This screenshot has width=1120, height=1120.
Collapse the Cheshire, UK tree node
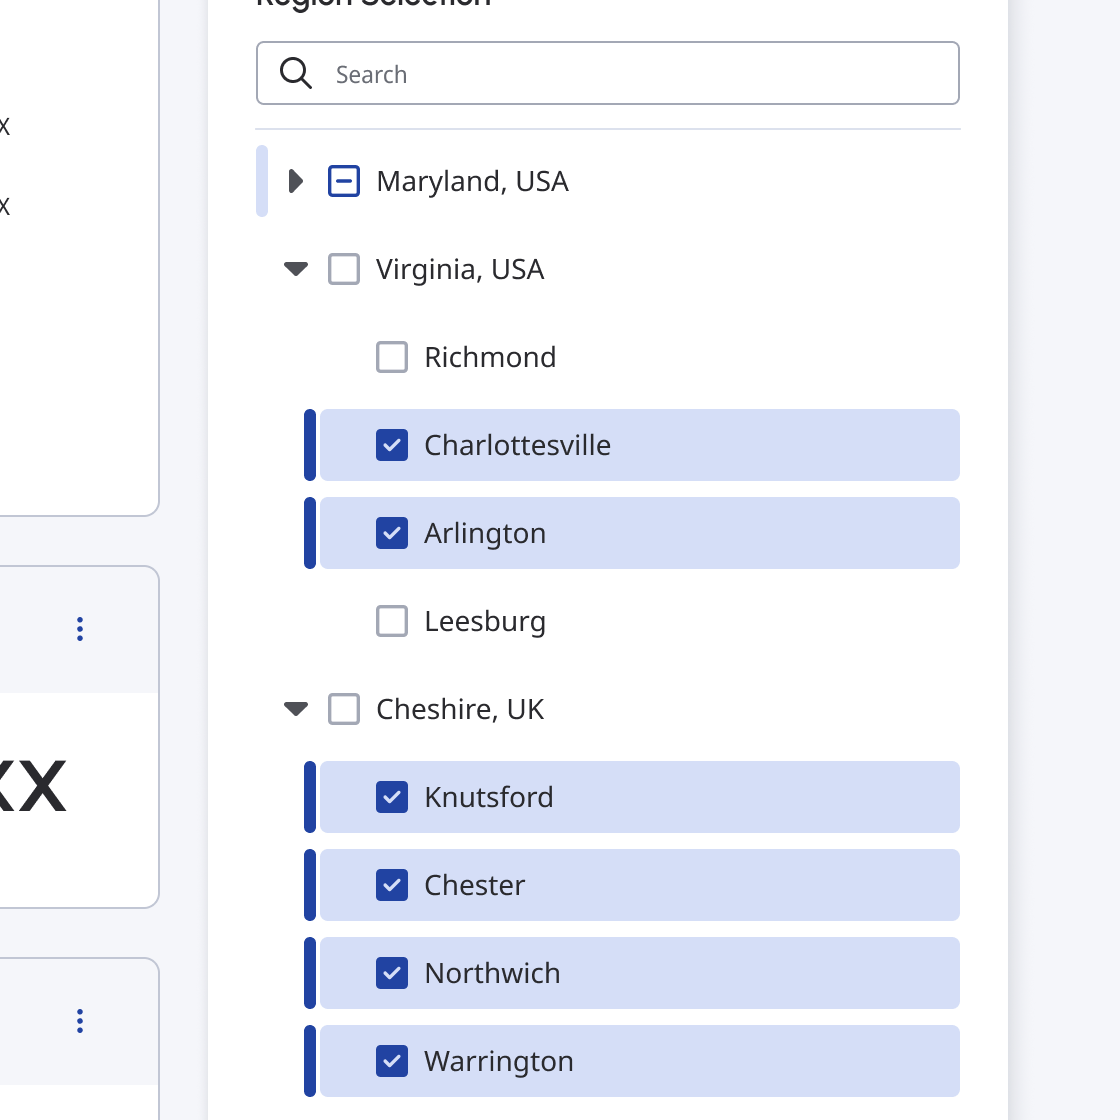click(x=296, y=709)
